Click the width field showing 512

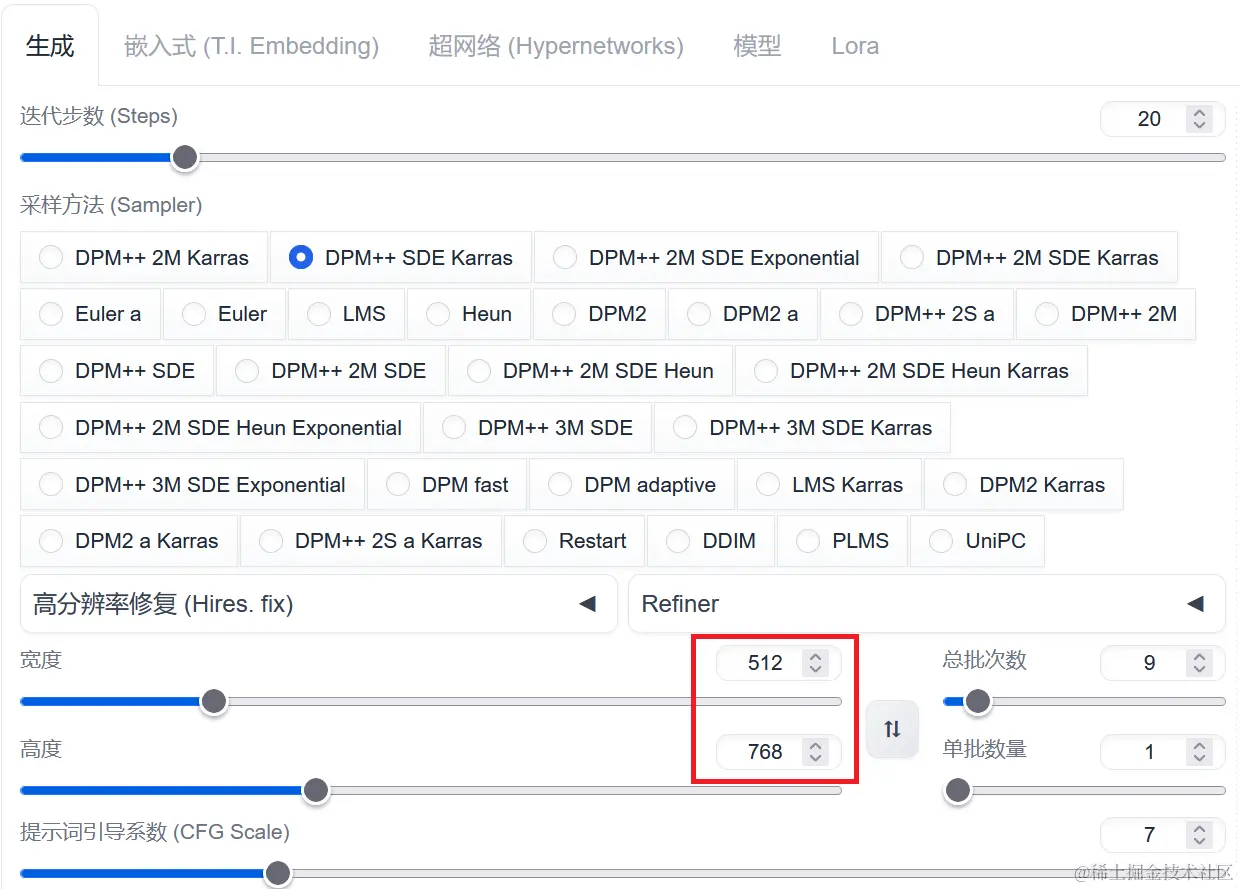[779, 663]
